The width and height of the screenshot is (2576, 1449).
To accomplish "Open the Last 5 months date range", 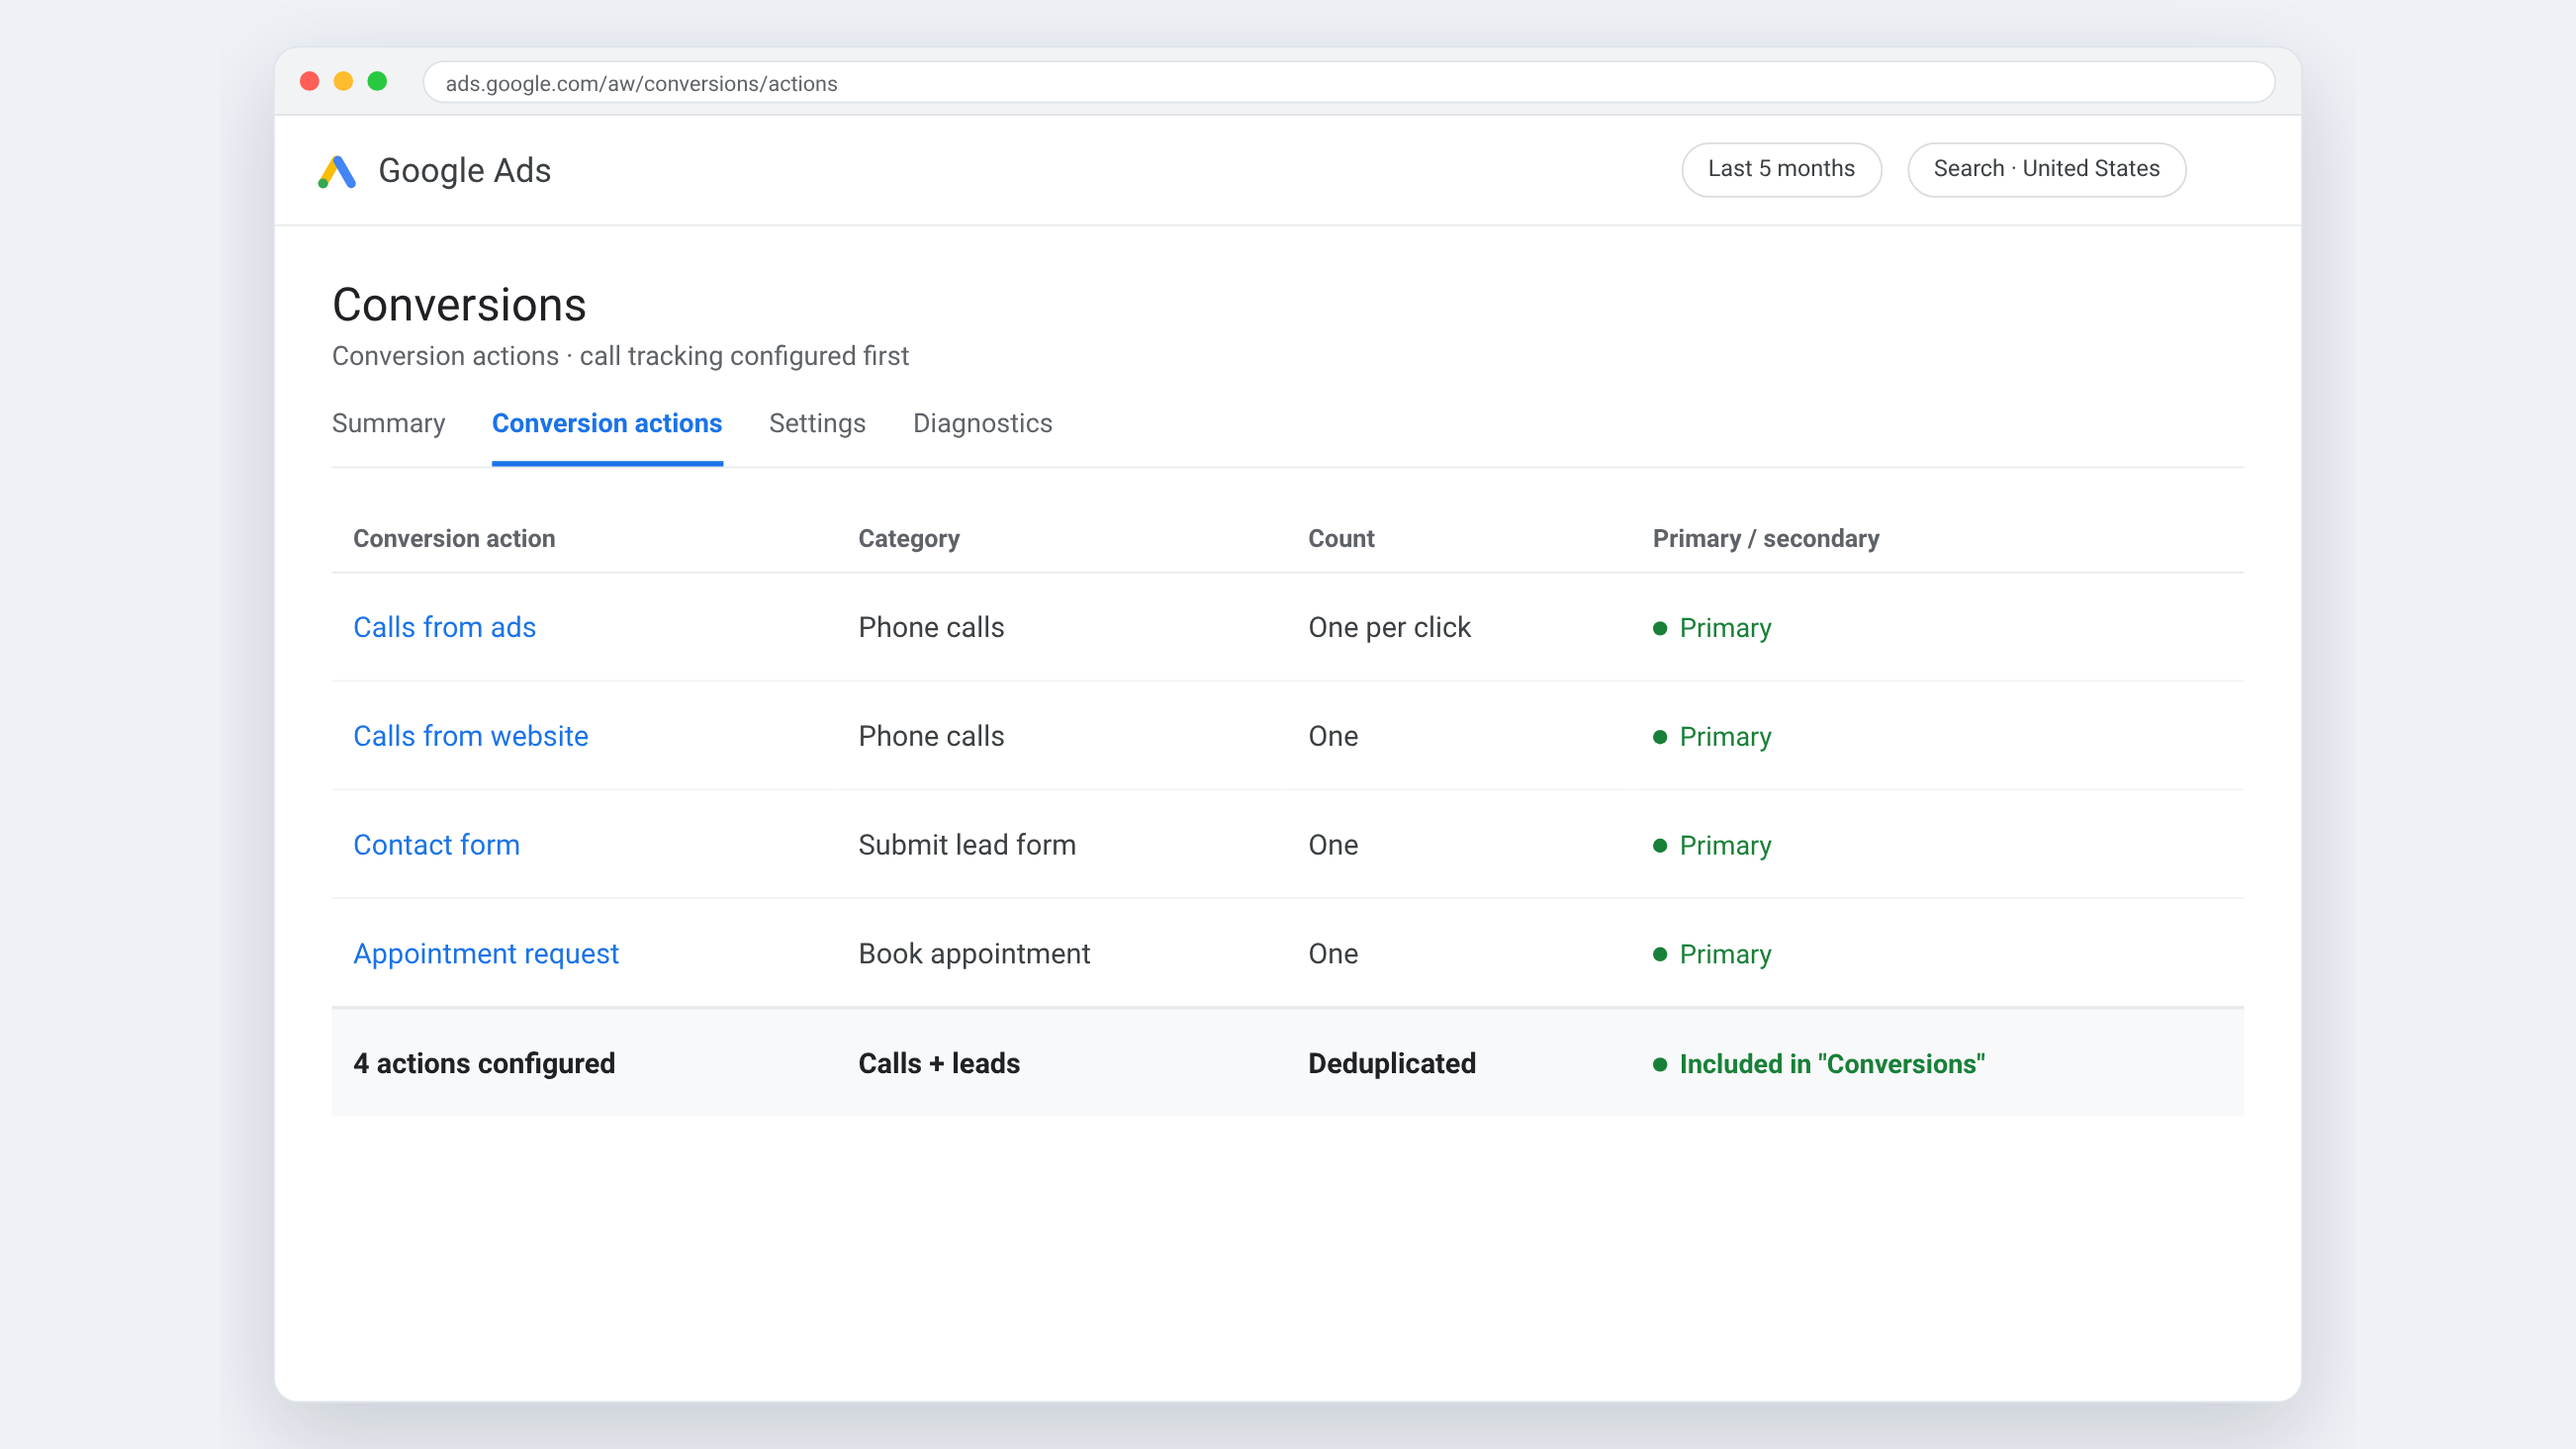I will [x=1781, y=169].
